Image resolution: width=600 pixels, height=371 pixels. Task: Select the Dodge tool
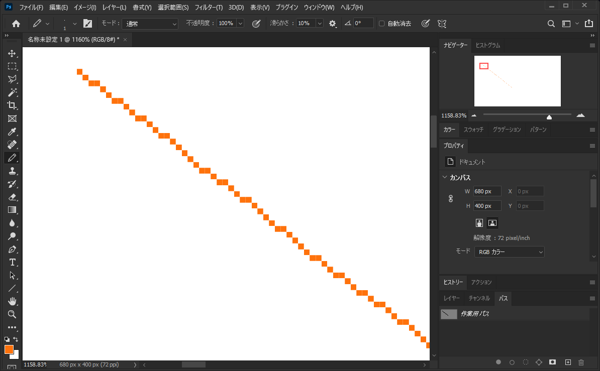click(12, 236)
